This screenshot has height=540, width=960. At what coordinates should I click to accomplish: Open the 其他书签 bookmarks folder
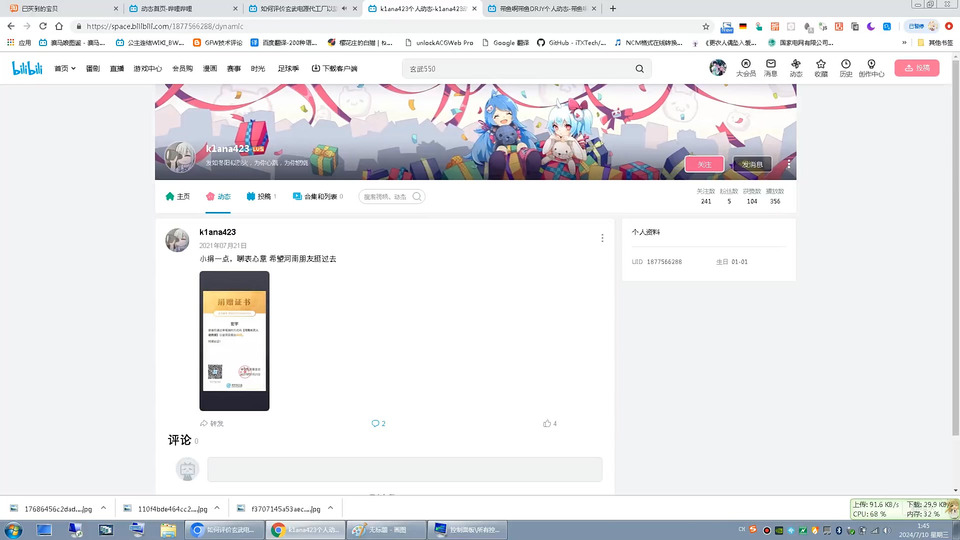click(x=936, y=42)
